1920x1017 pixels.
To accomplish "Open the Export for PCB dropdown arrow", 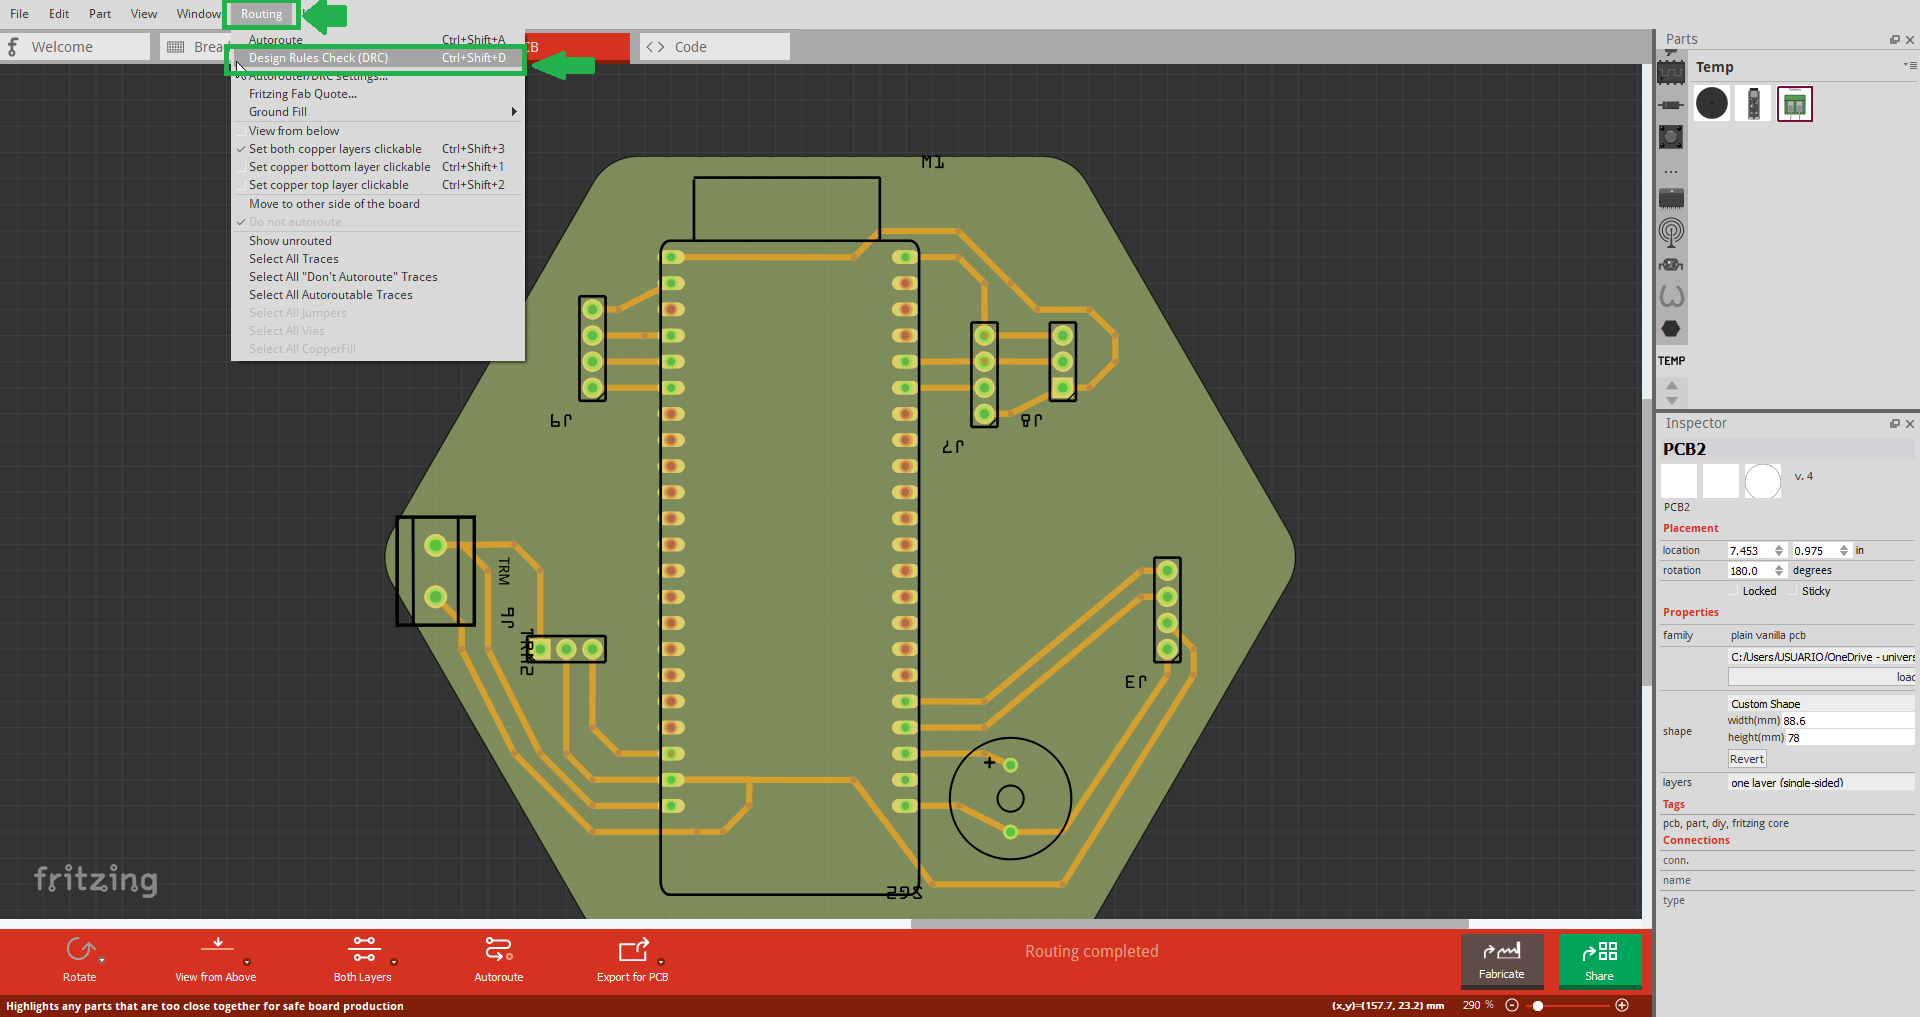I will tap(661, 962).
